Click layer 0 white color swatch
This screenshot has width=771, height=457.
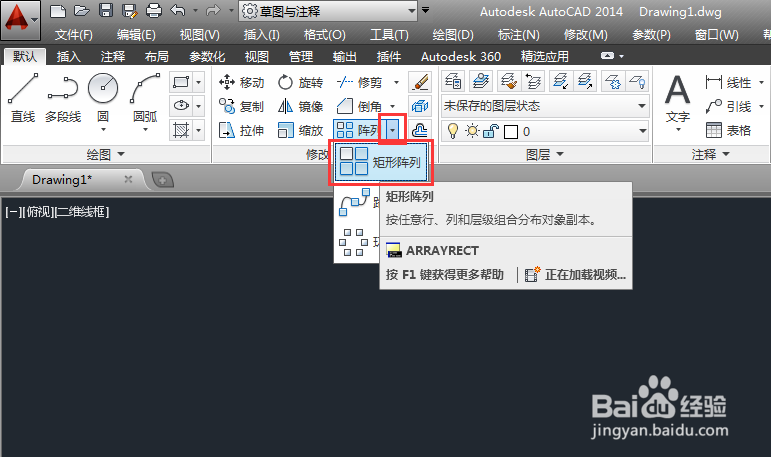point(511,132)
